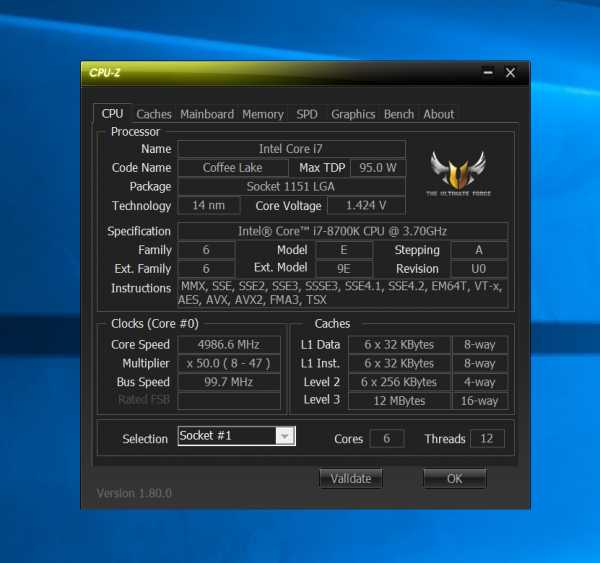Click the Technology value '14 nm'
600x563 pixels.
pyautogui.click(x=209, y=206)
